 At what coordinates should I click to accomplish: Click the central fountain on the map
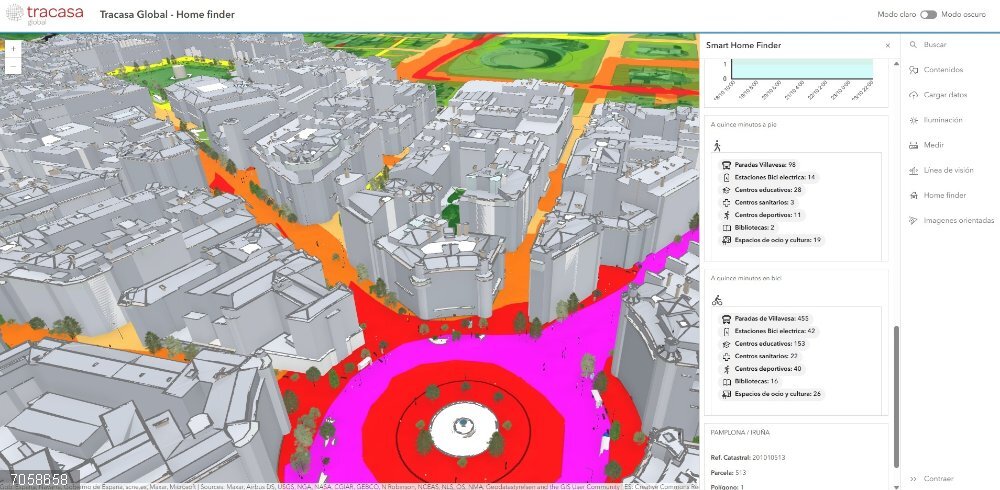tap(464, 425)
